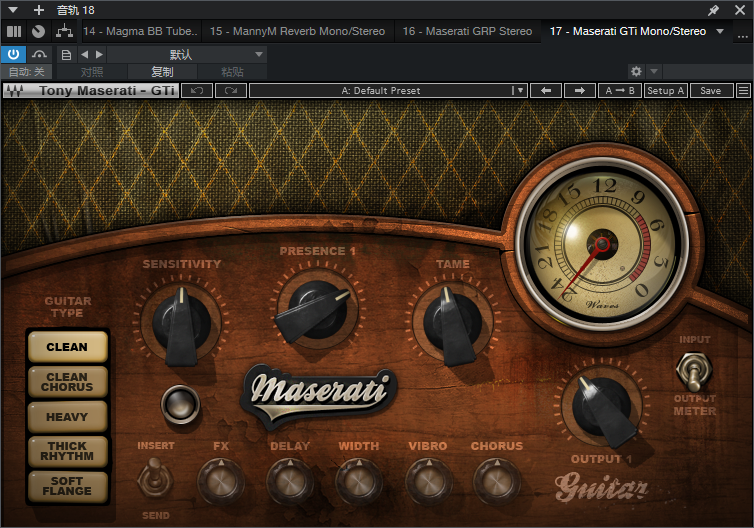Select the HEAVY guitar type
Viewport: 754px width, 528px height.
click(67, 417)
